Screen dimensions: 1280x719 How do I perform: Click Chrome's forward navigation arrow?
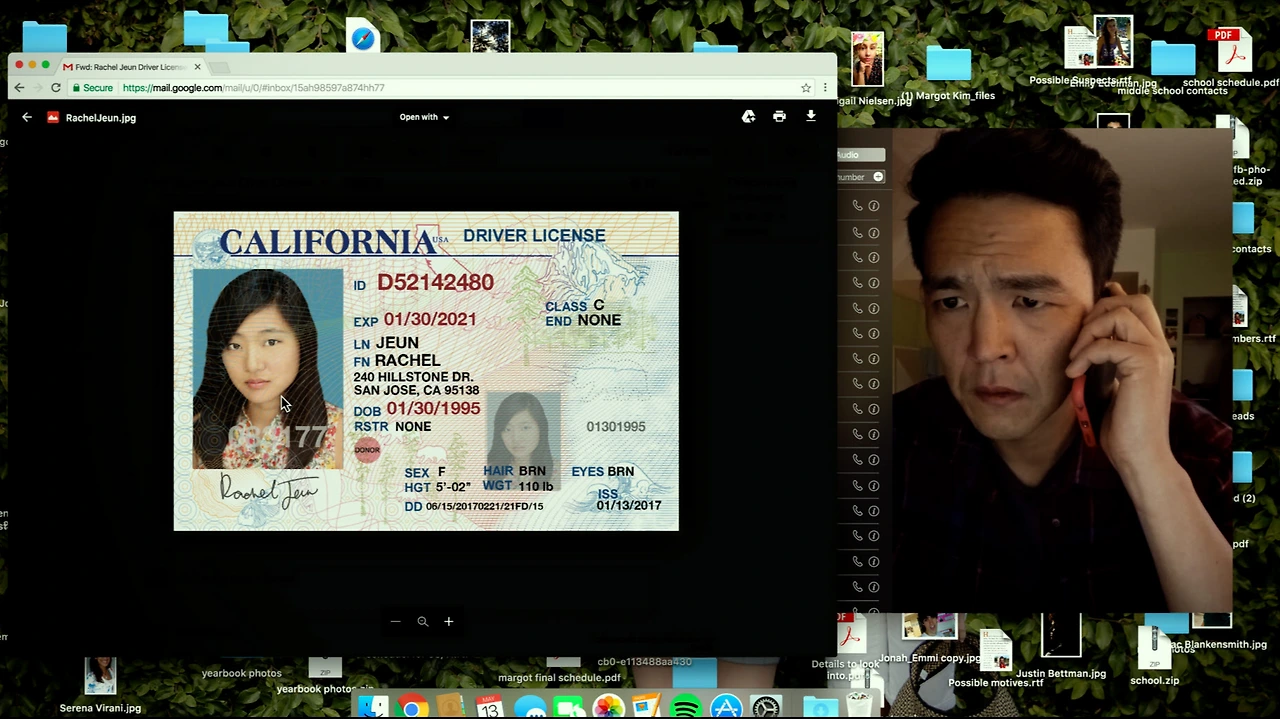[37, 88]
